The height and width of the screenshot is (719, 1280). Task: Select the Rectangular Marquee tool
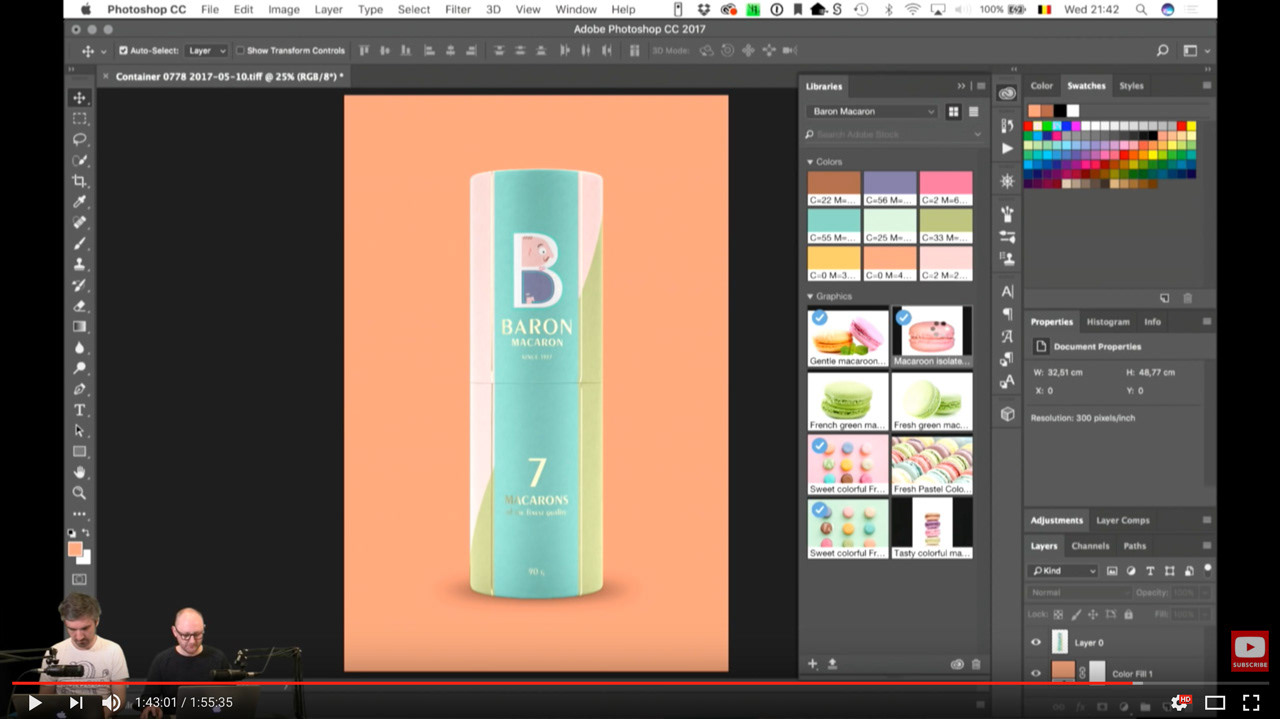(x=79, y=119)
